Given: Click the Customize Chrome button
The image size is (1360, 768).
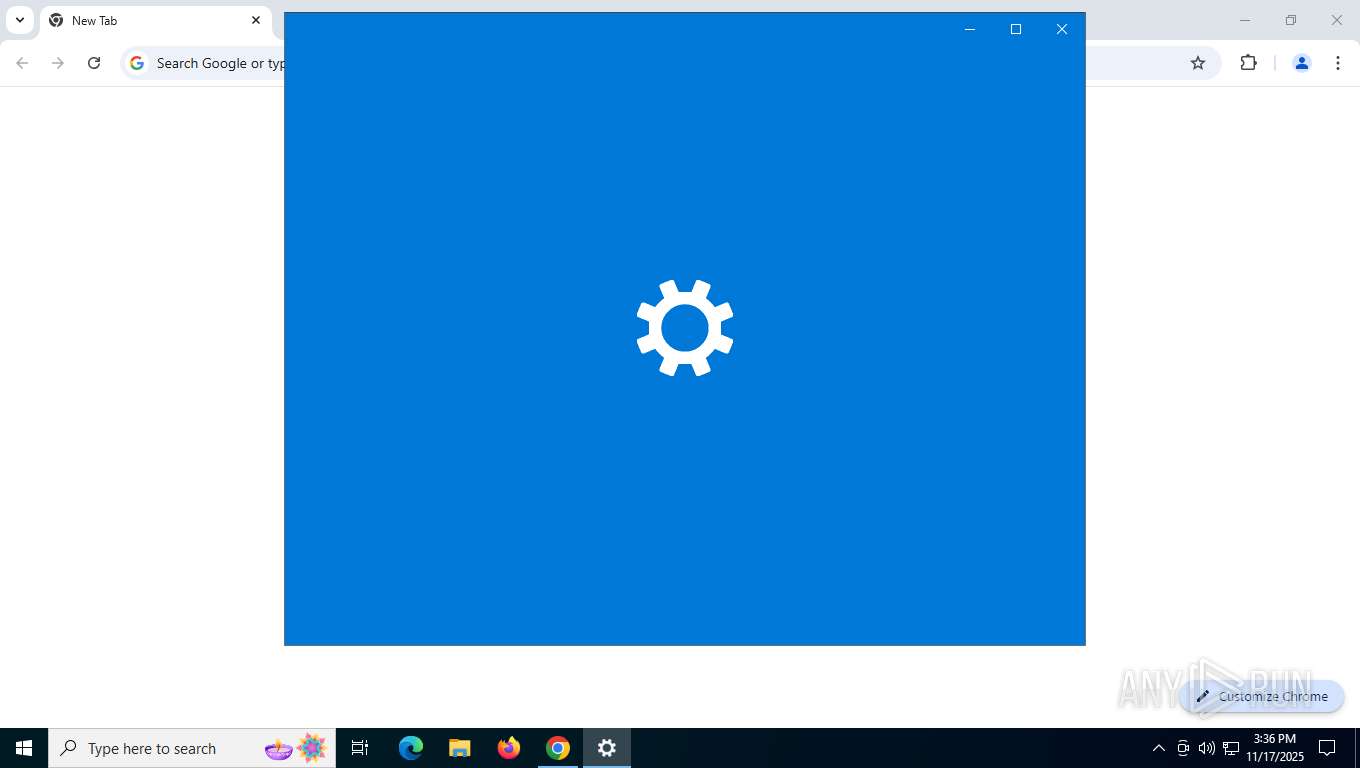Looking at the screenshot, I should 1262,696.
